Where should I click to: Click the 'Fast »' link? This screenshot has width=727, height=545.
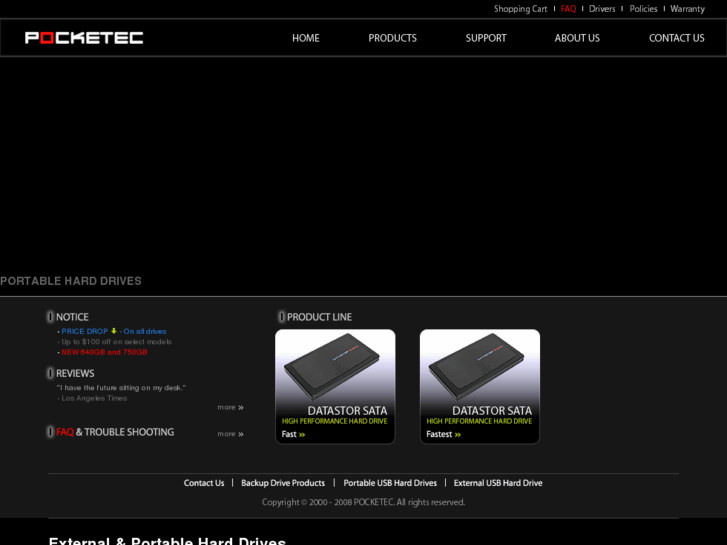(293, 434)
